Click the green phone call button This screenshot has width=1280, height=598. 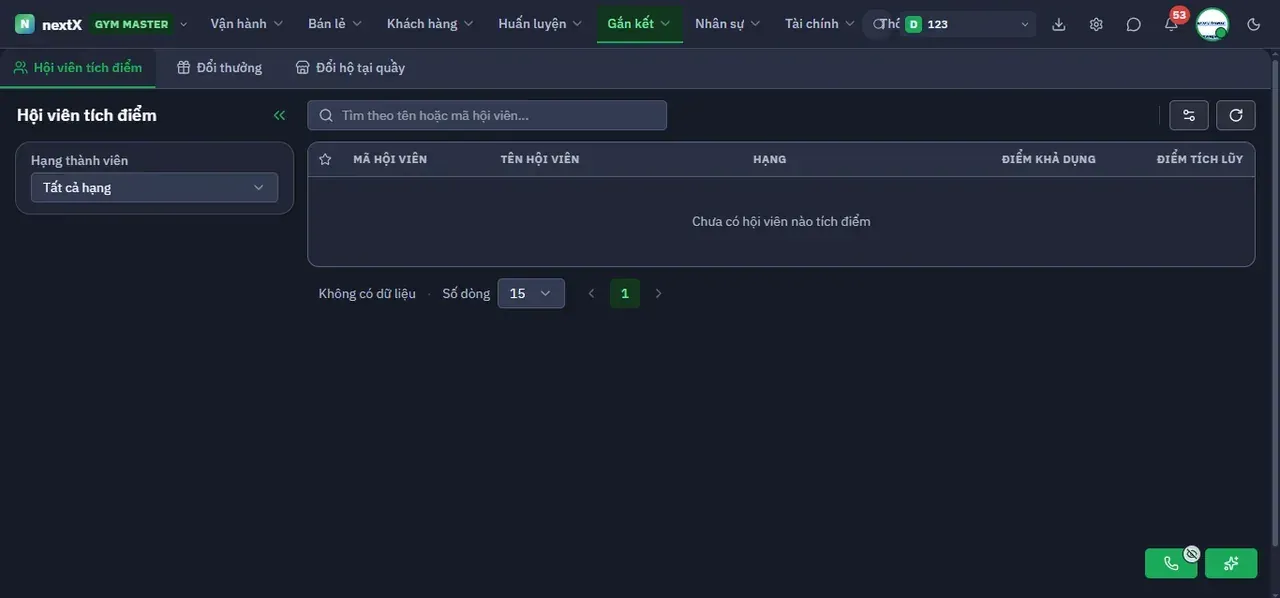[1171, 563]
